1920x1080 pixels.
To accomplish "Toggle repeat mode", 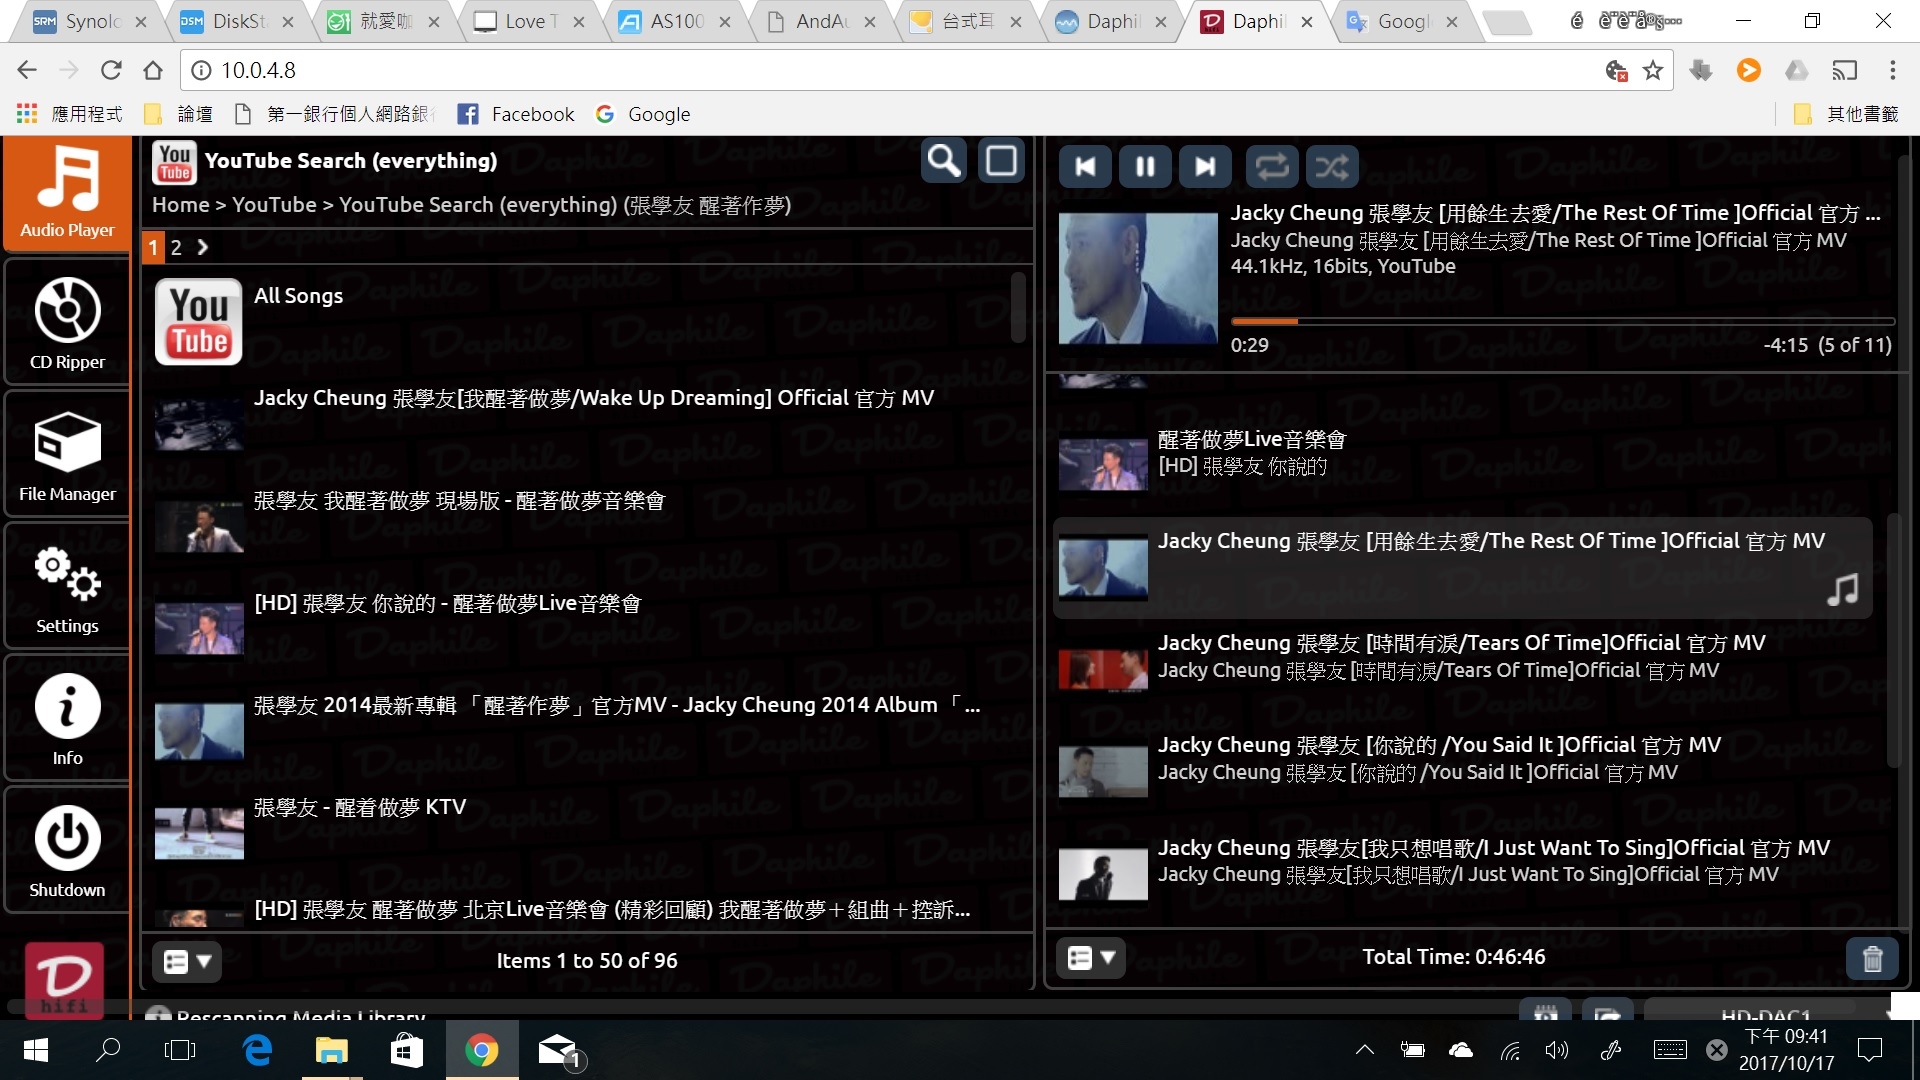I will pyautogui.click(x=1272, y=167).
